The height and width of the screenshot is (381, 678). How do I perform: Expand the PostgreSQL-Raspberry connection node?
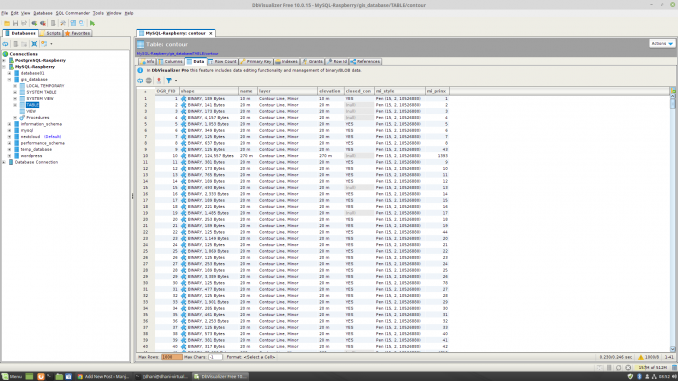tap(4, 61)
